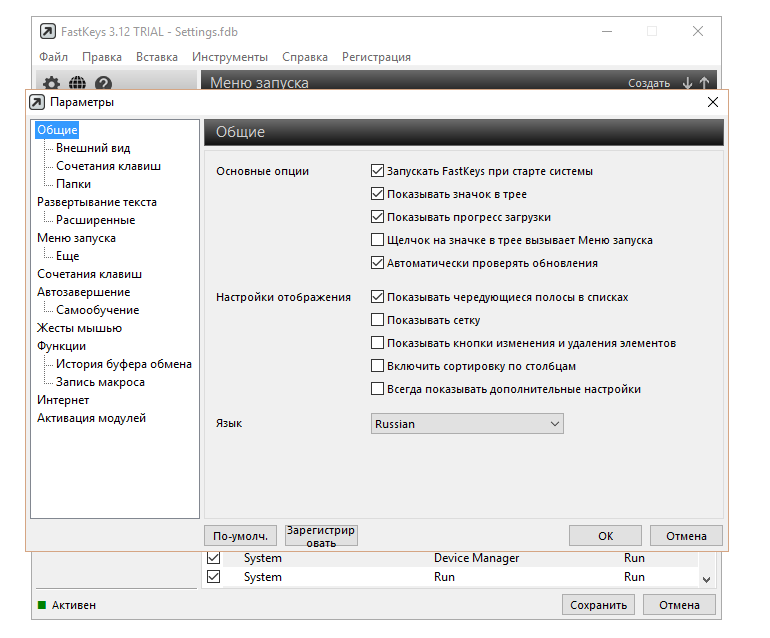Enable Показывать кнопки изменения и удаления элементов
770x638 pixels.
[377, 343]
